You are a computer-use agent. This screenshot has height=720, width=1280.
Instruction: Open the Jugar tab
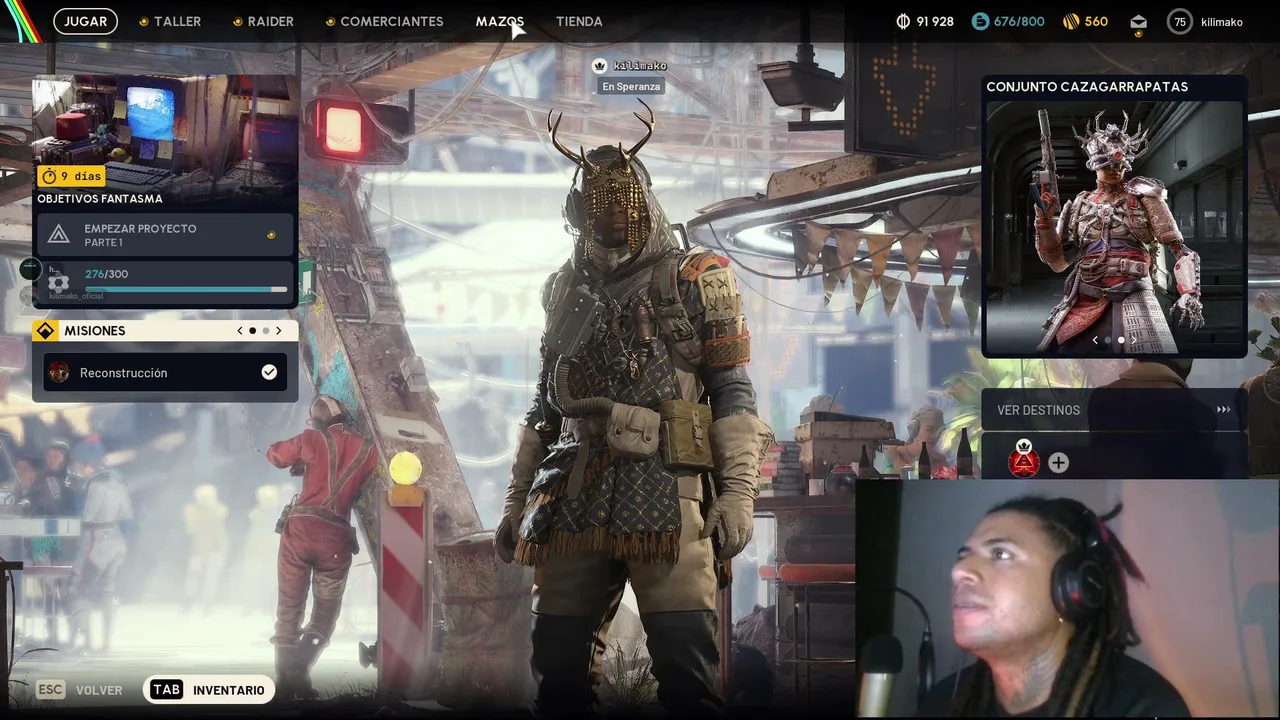[x=86, y=21]
